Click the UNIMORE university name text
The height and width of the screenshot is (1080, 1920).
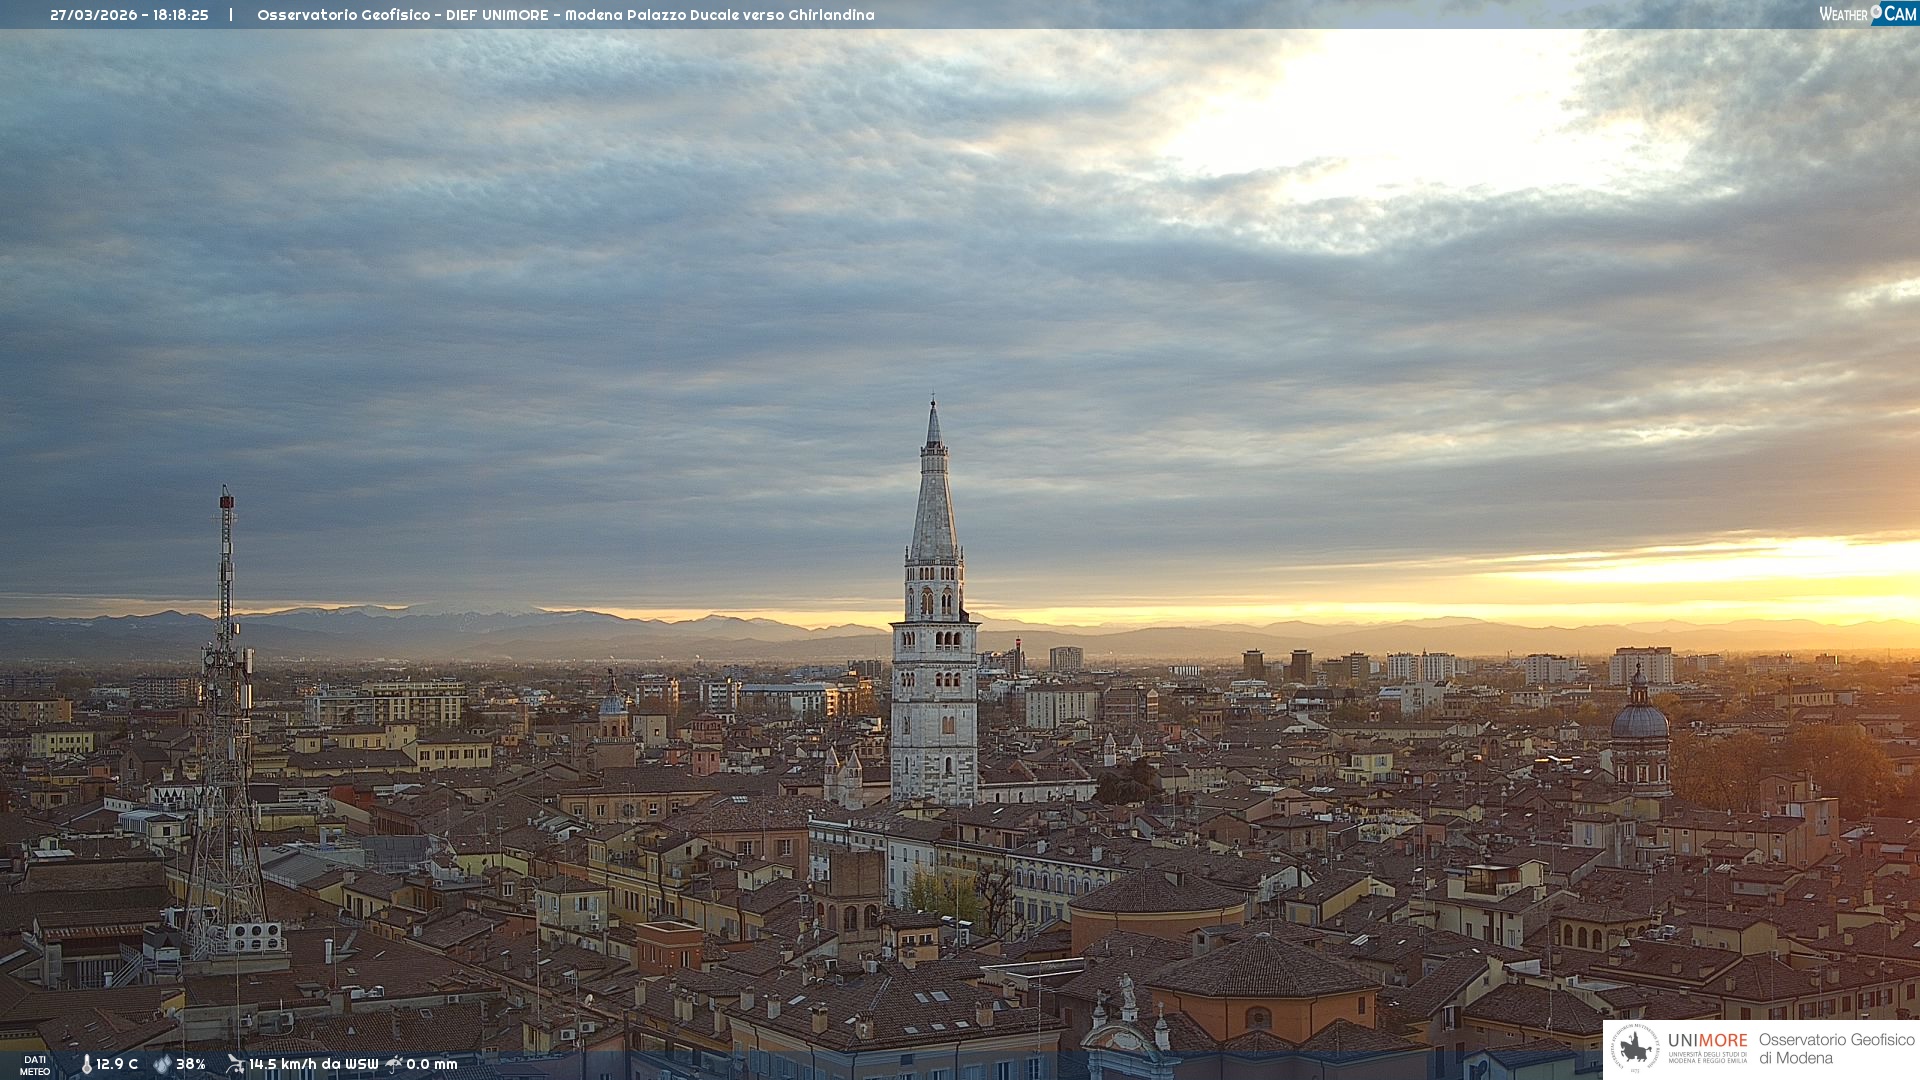coord(1707,1041)
